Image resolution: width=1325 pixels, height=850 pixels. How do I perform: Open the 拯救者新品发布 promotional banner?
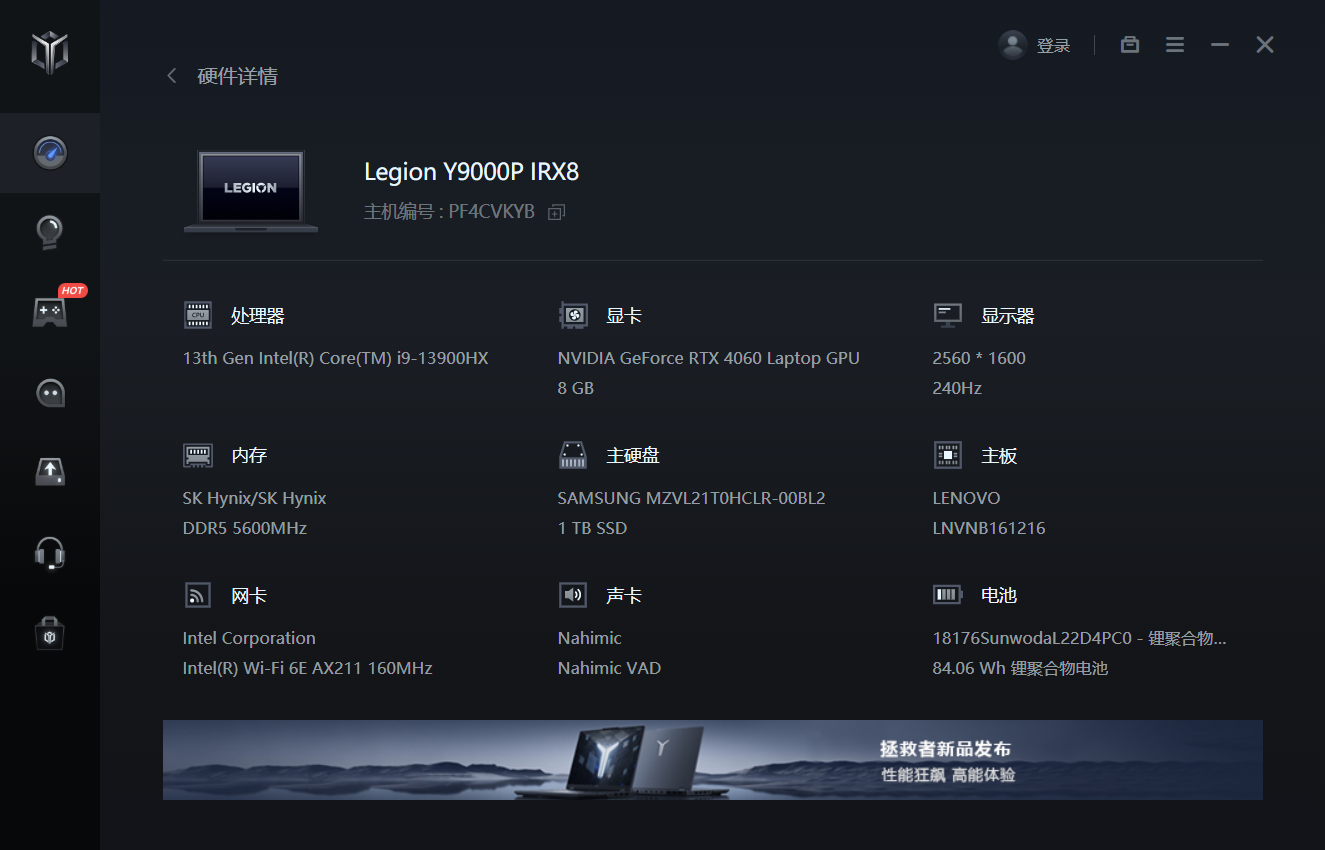(712, 760)
